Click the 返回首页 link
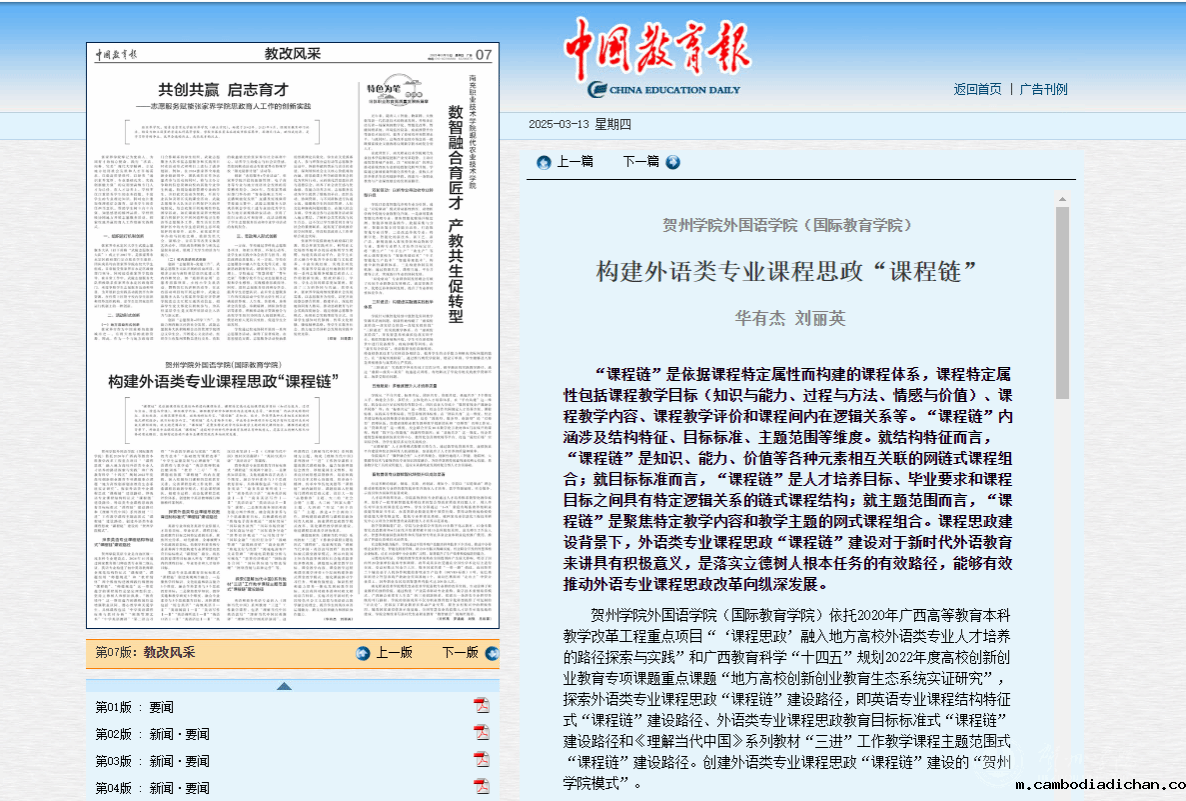The image size is (1186, 801). [977, 89]
